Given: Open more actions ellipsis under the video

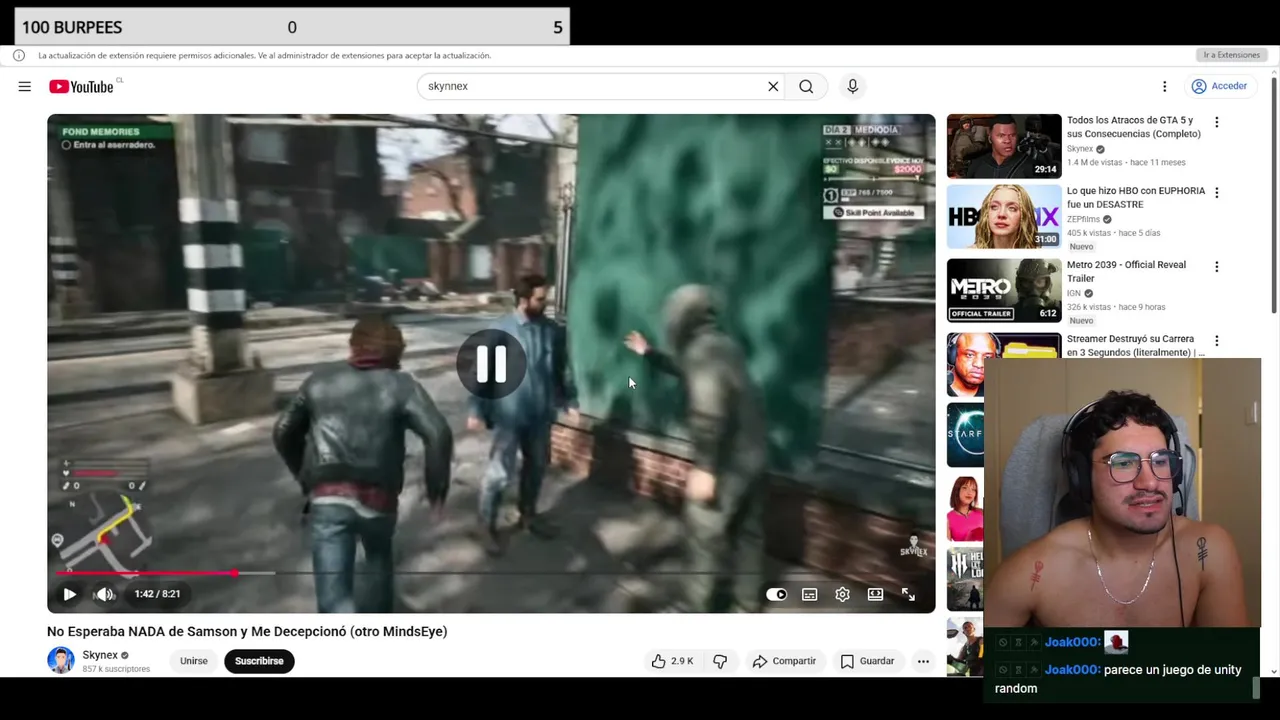Looking at the screenshot, I should (x=923, y=661).
